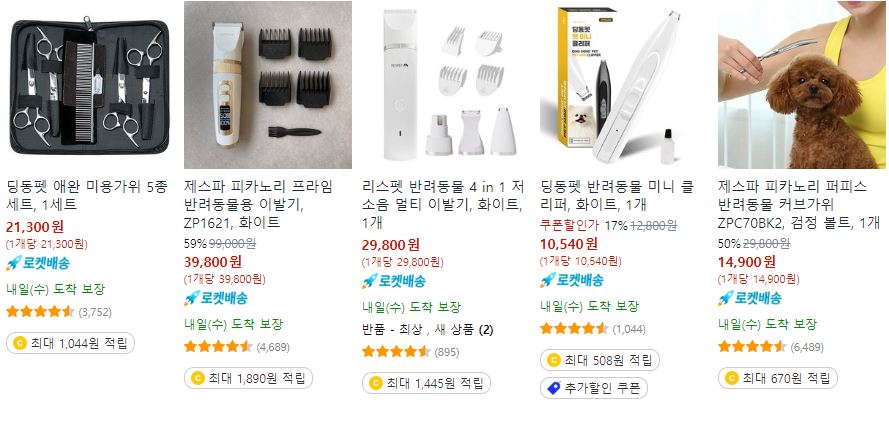The width and height of the screenshot is (889, 428).
Task: Open the mini clipper product box image
Action: click(x=624, y=85)
